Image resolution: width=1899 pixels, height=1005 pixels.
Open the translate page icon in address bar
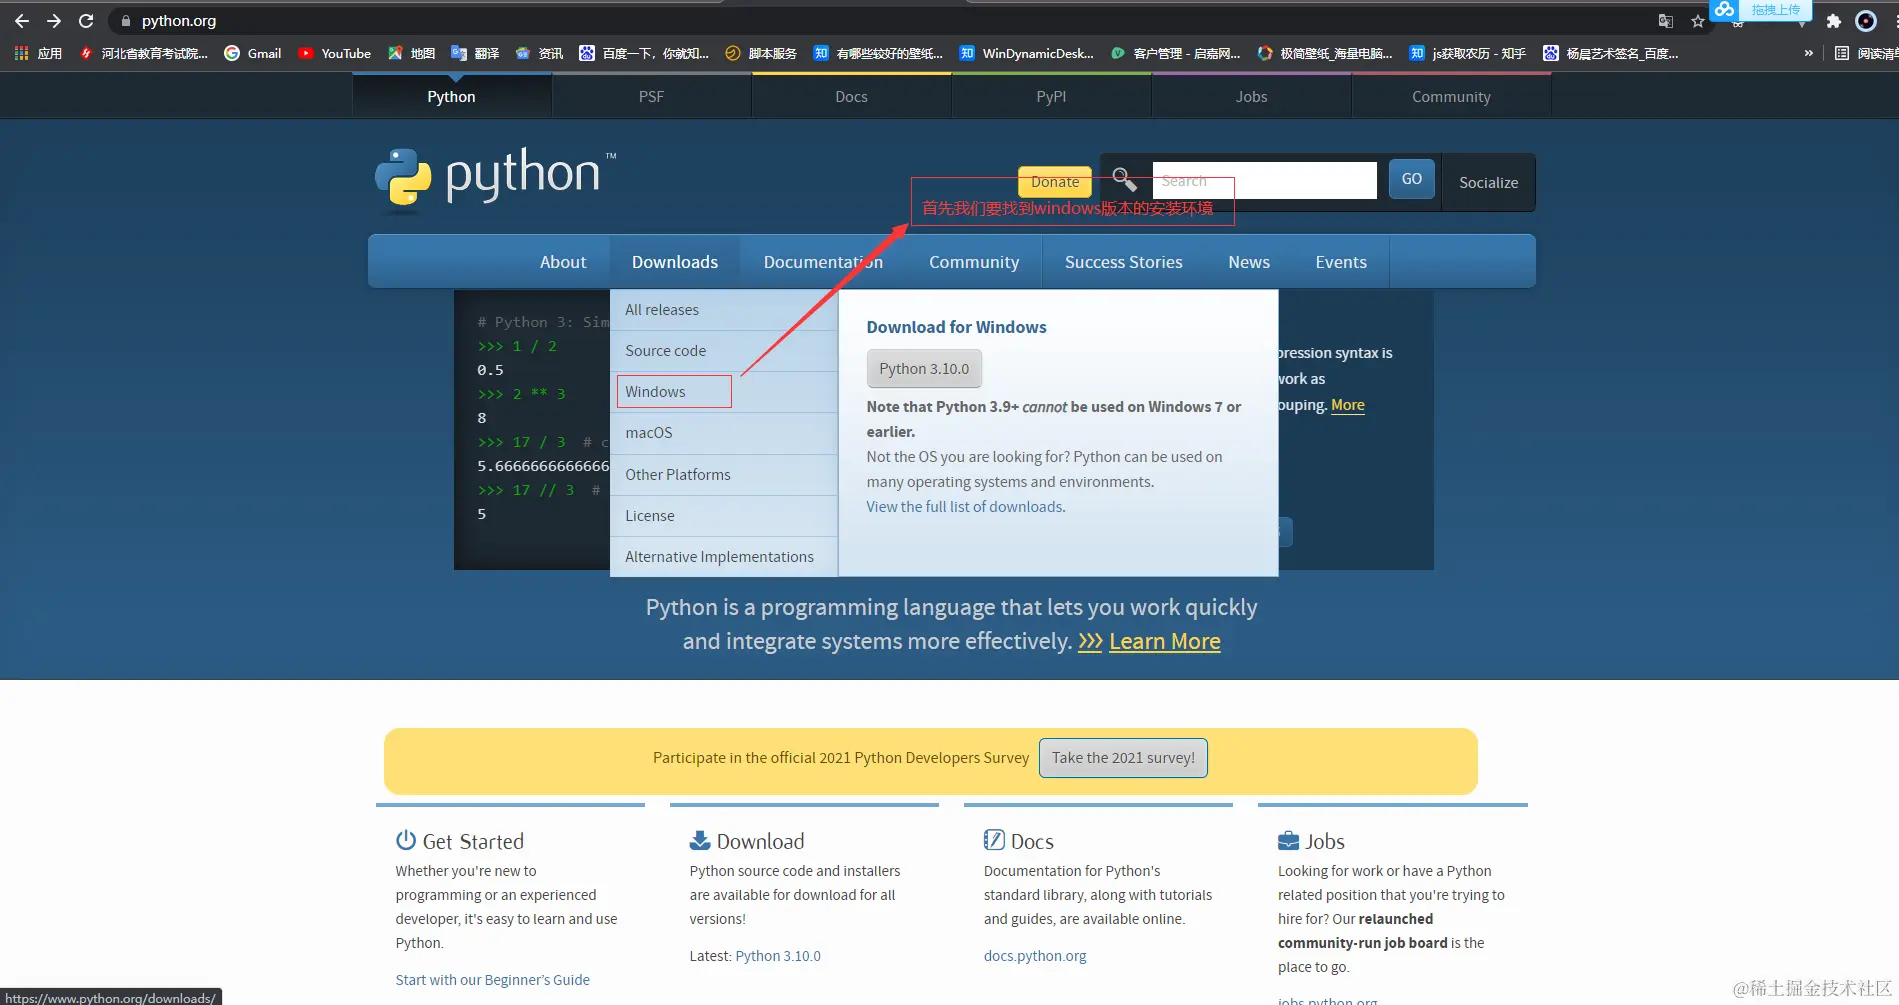click(x=1666, y=21)
